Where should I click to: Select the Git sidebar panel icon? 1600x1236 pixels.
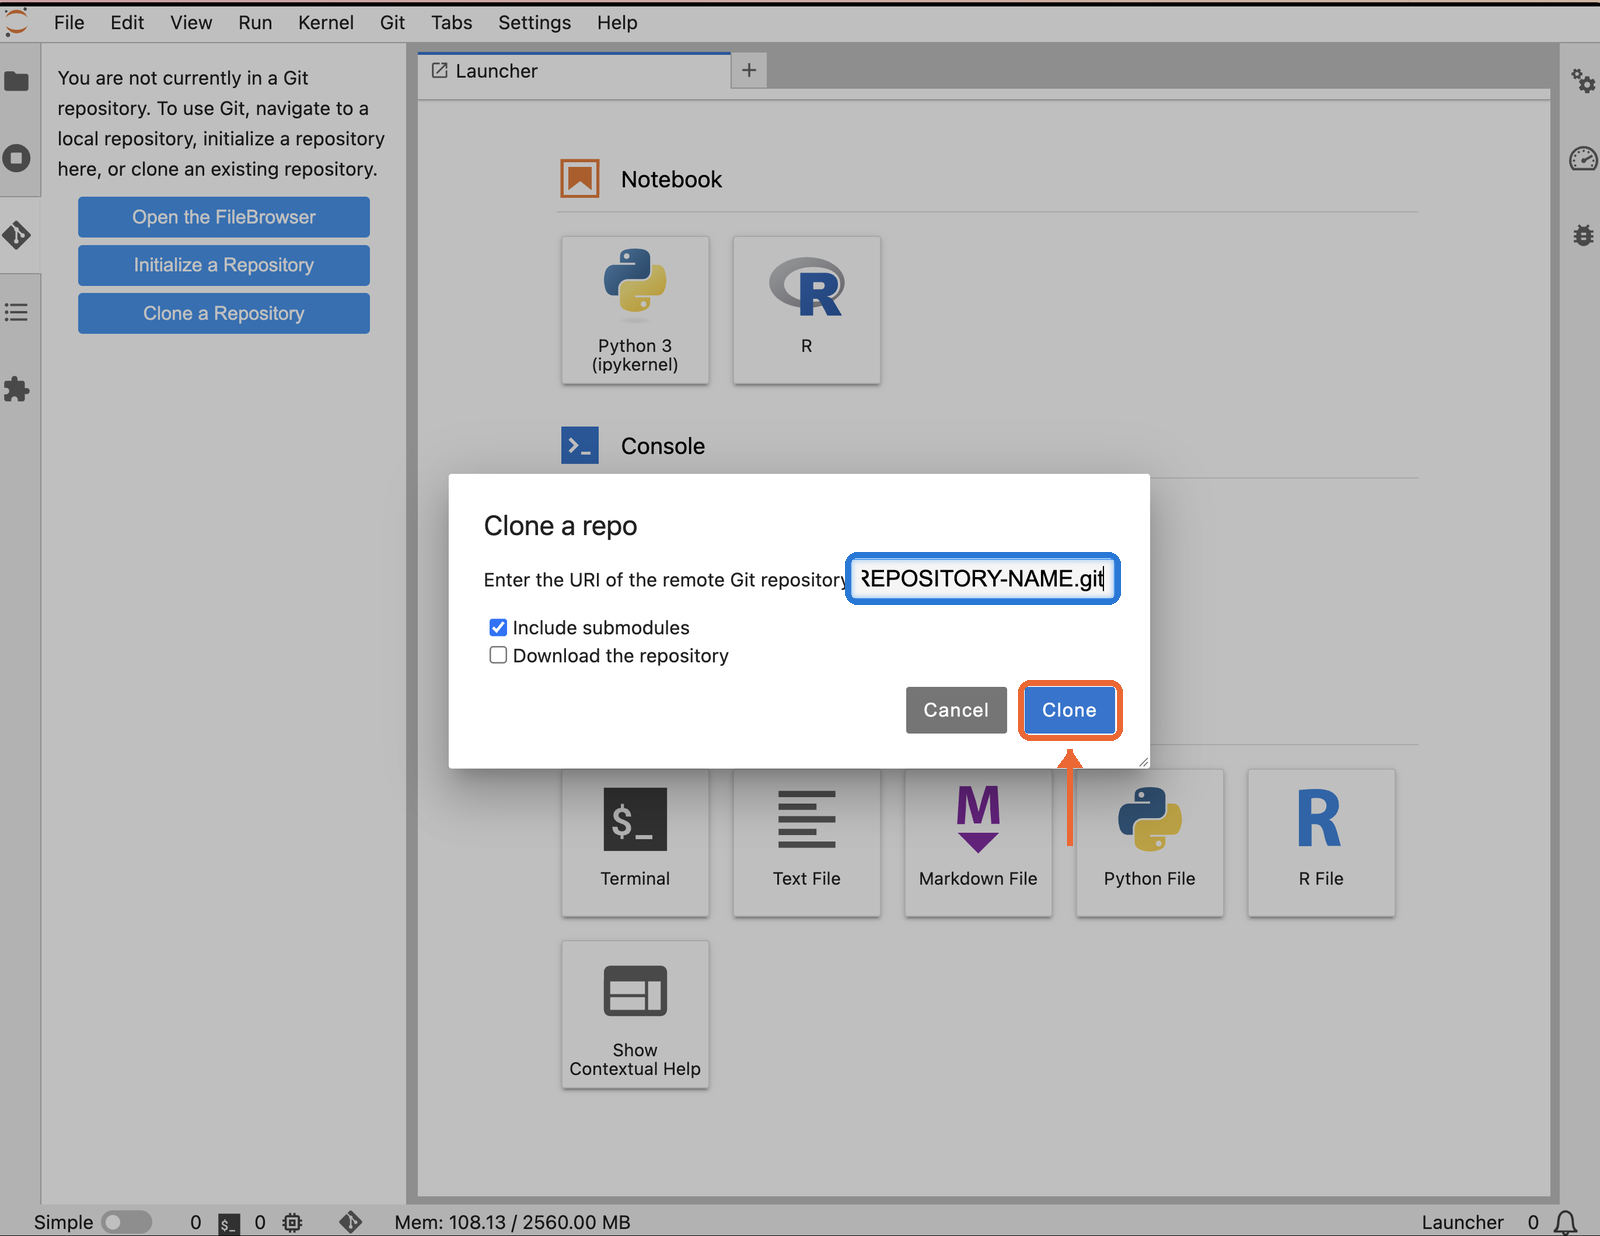pyautogui.click(x=16, y=235)
